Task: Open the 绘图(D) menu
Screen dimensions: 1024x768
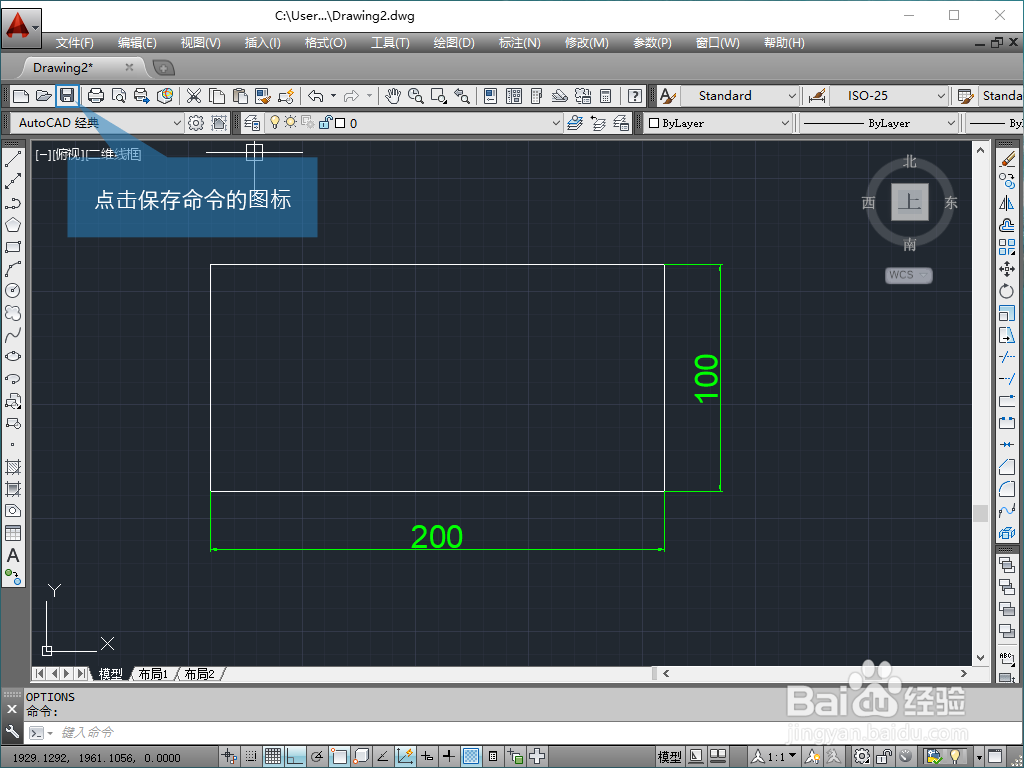Action: tap(454, 43)
